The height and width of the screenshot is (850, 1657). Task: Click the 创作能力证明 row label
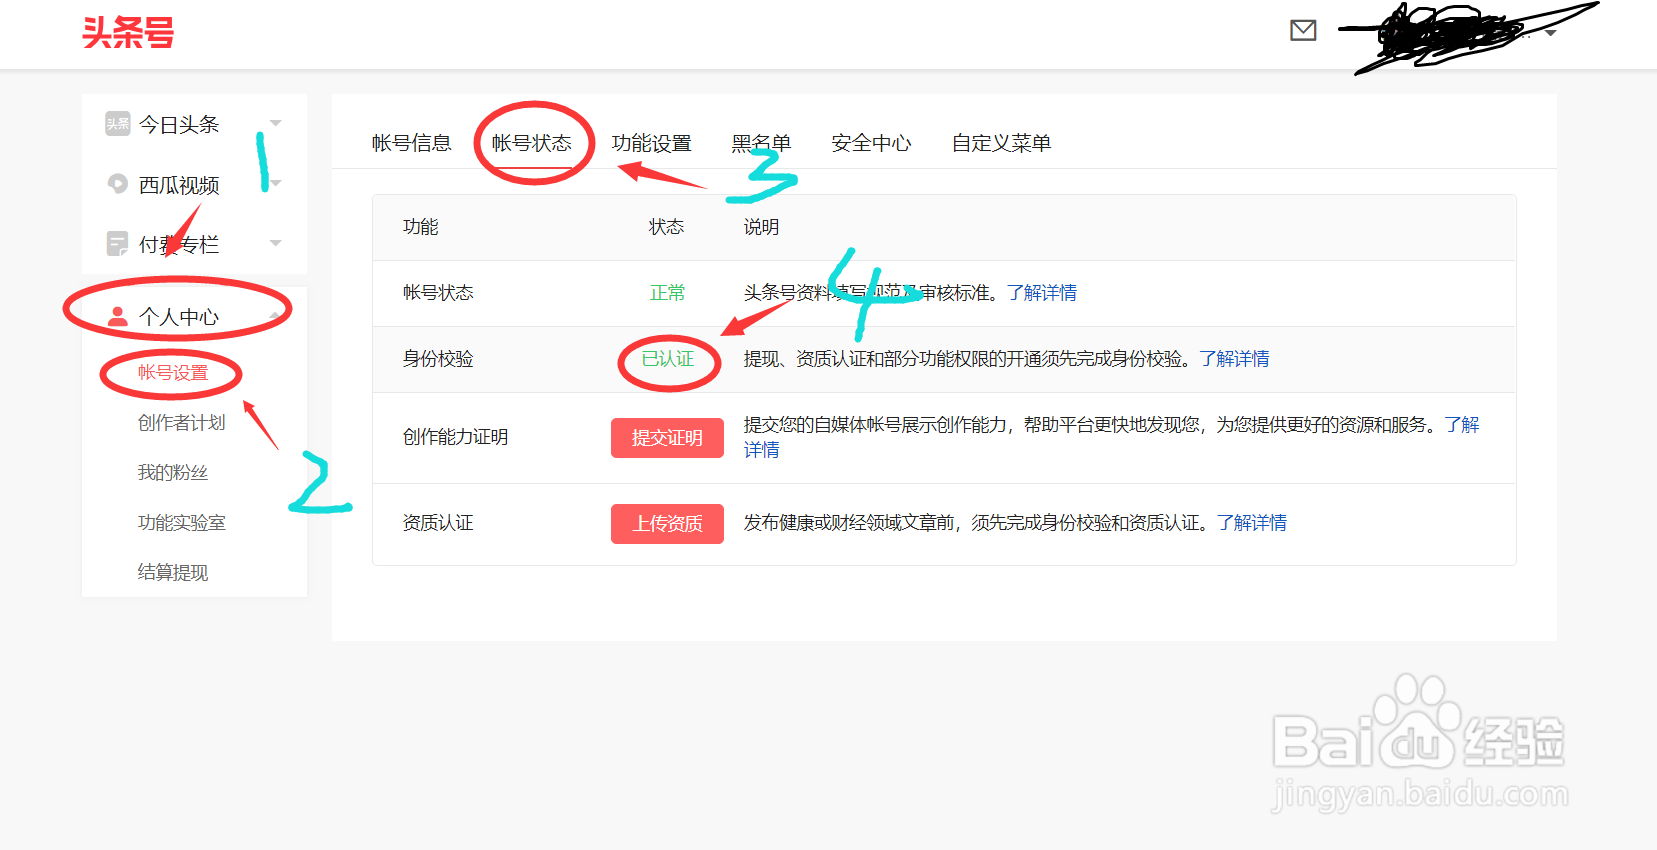click(x=456, y=437)
